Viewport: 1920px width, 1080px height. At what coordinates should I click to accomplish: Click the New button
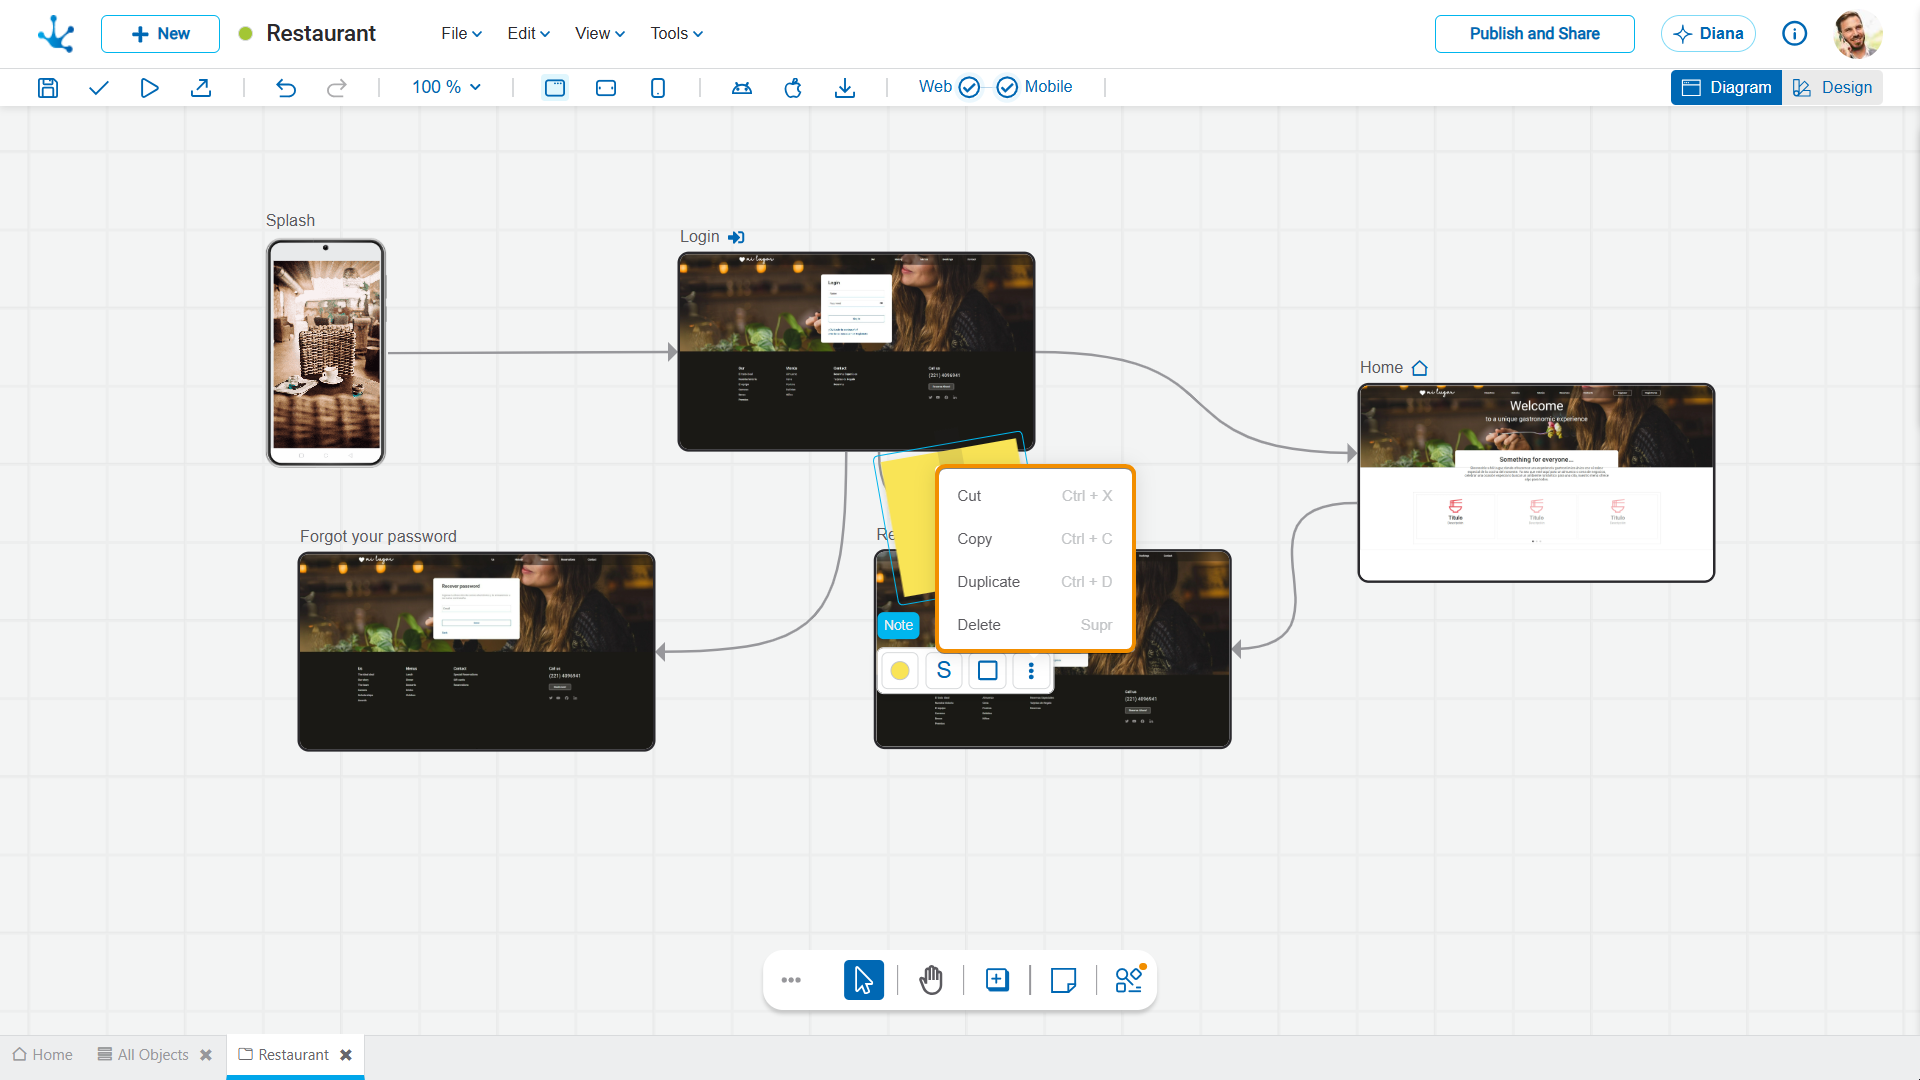click(x=160, y=34)
